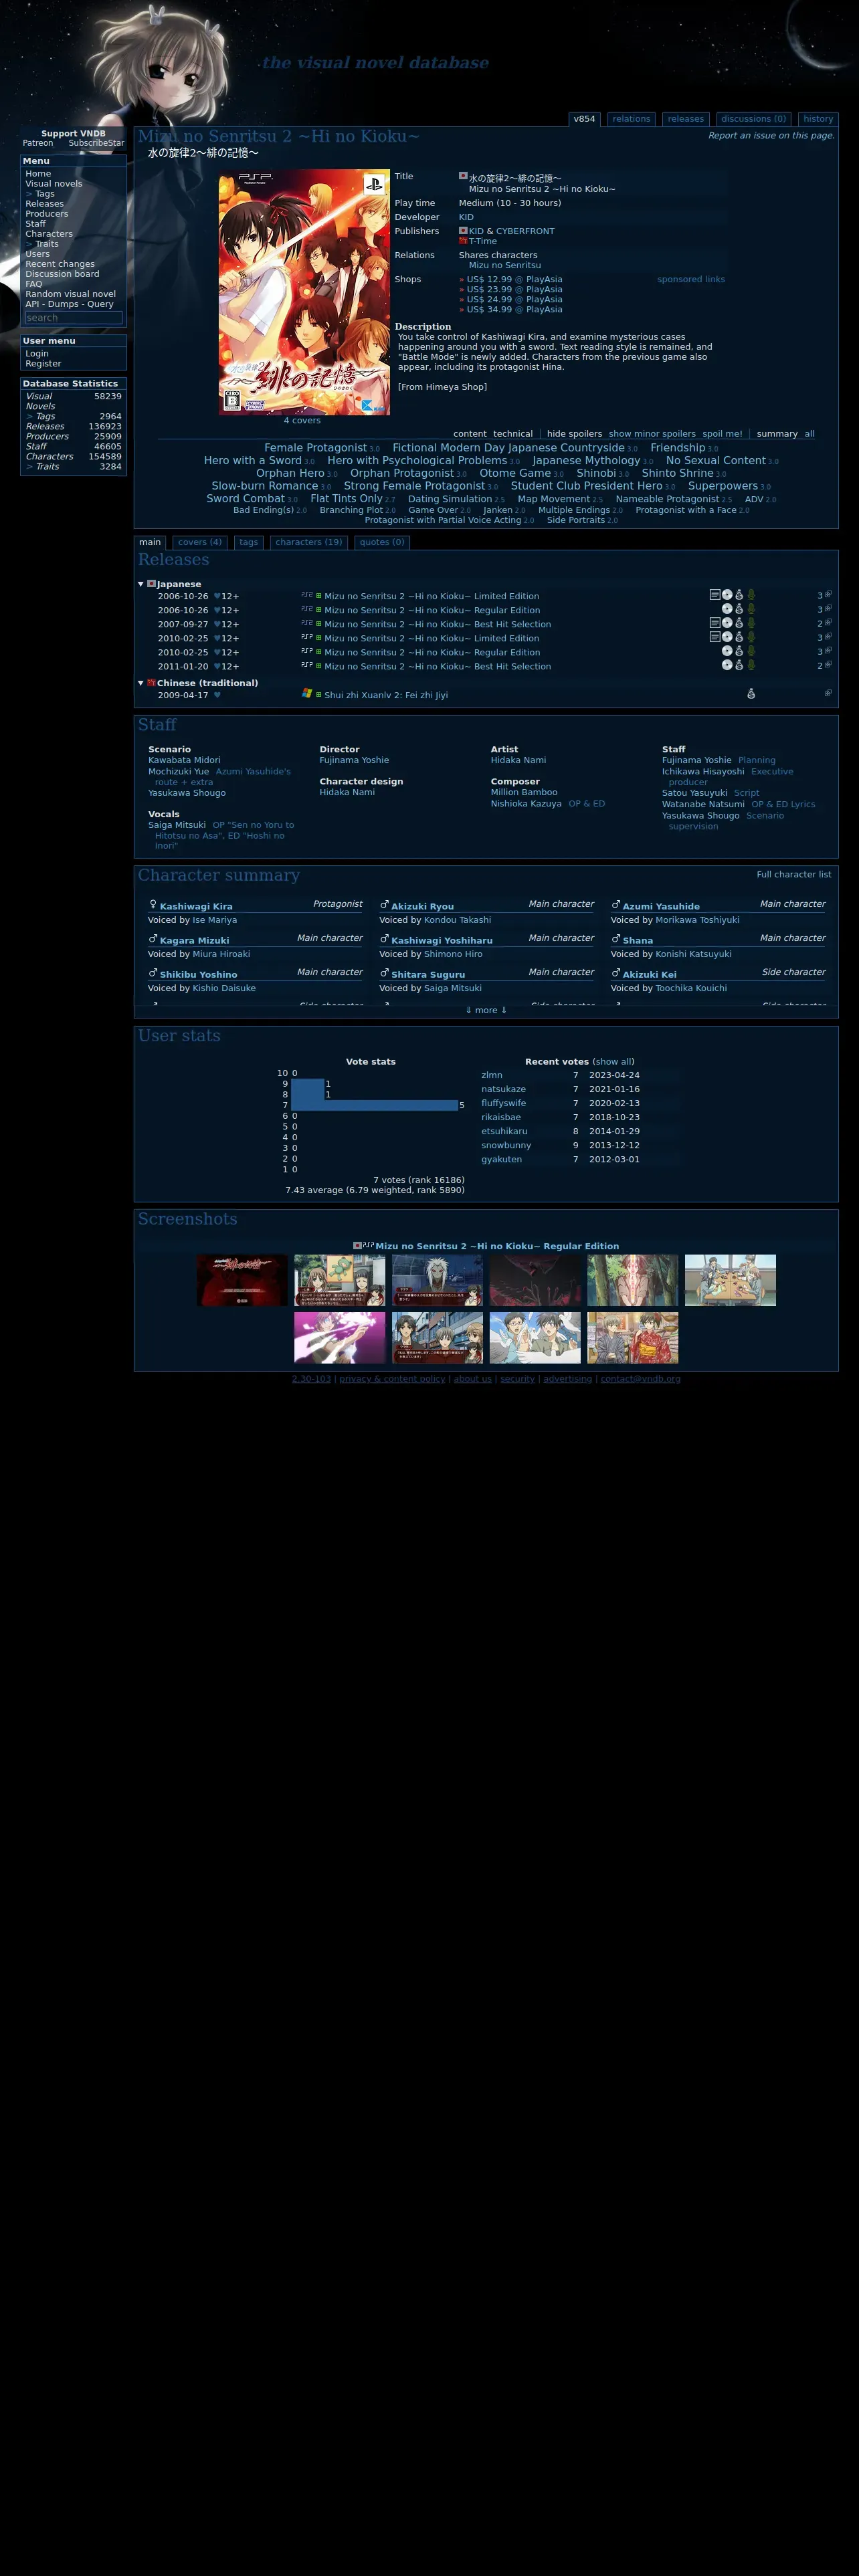The width and height of the screenshot is (859, 2576).
Task: Open Discussion board in sidebar menu
Action: pyautogui.click(x=62, y=274)
